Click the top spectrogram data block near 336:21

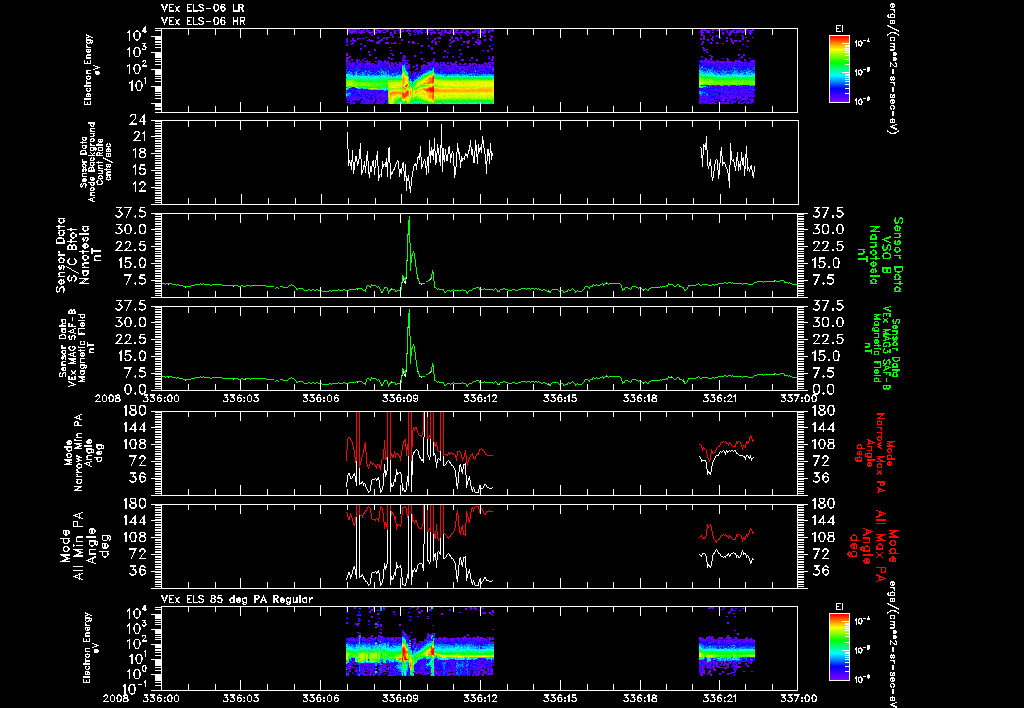click(727, 67)
